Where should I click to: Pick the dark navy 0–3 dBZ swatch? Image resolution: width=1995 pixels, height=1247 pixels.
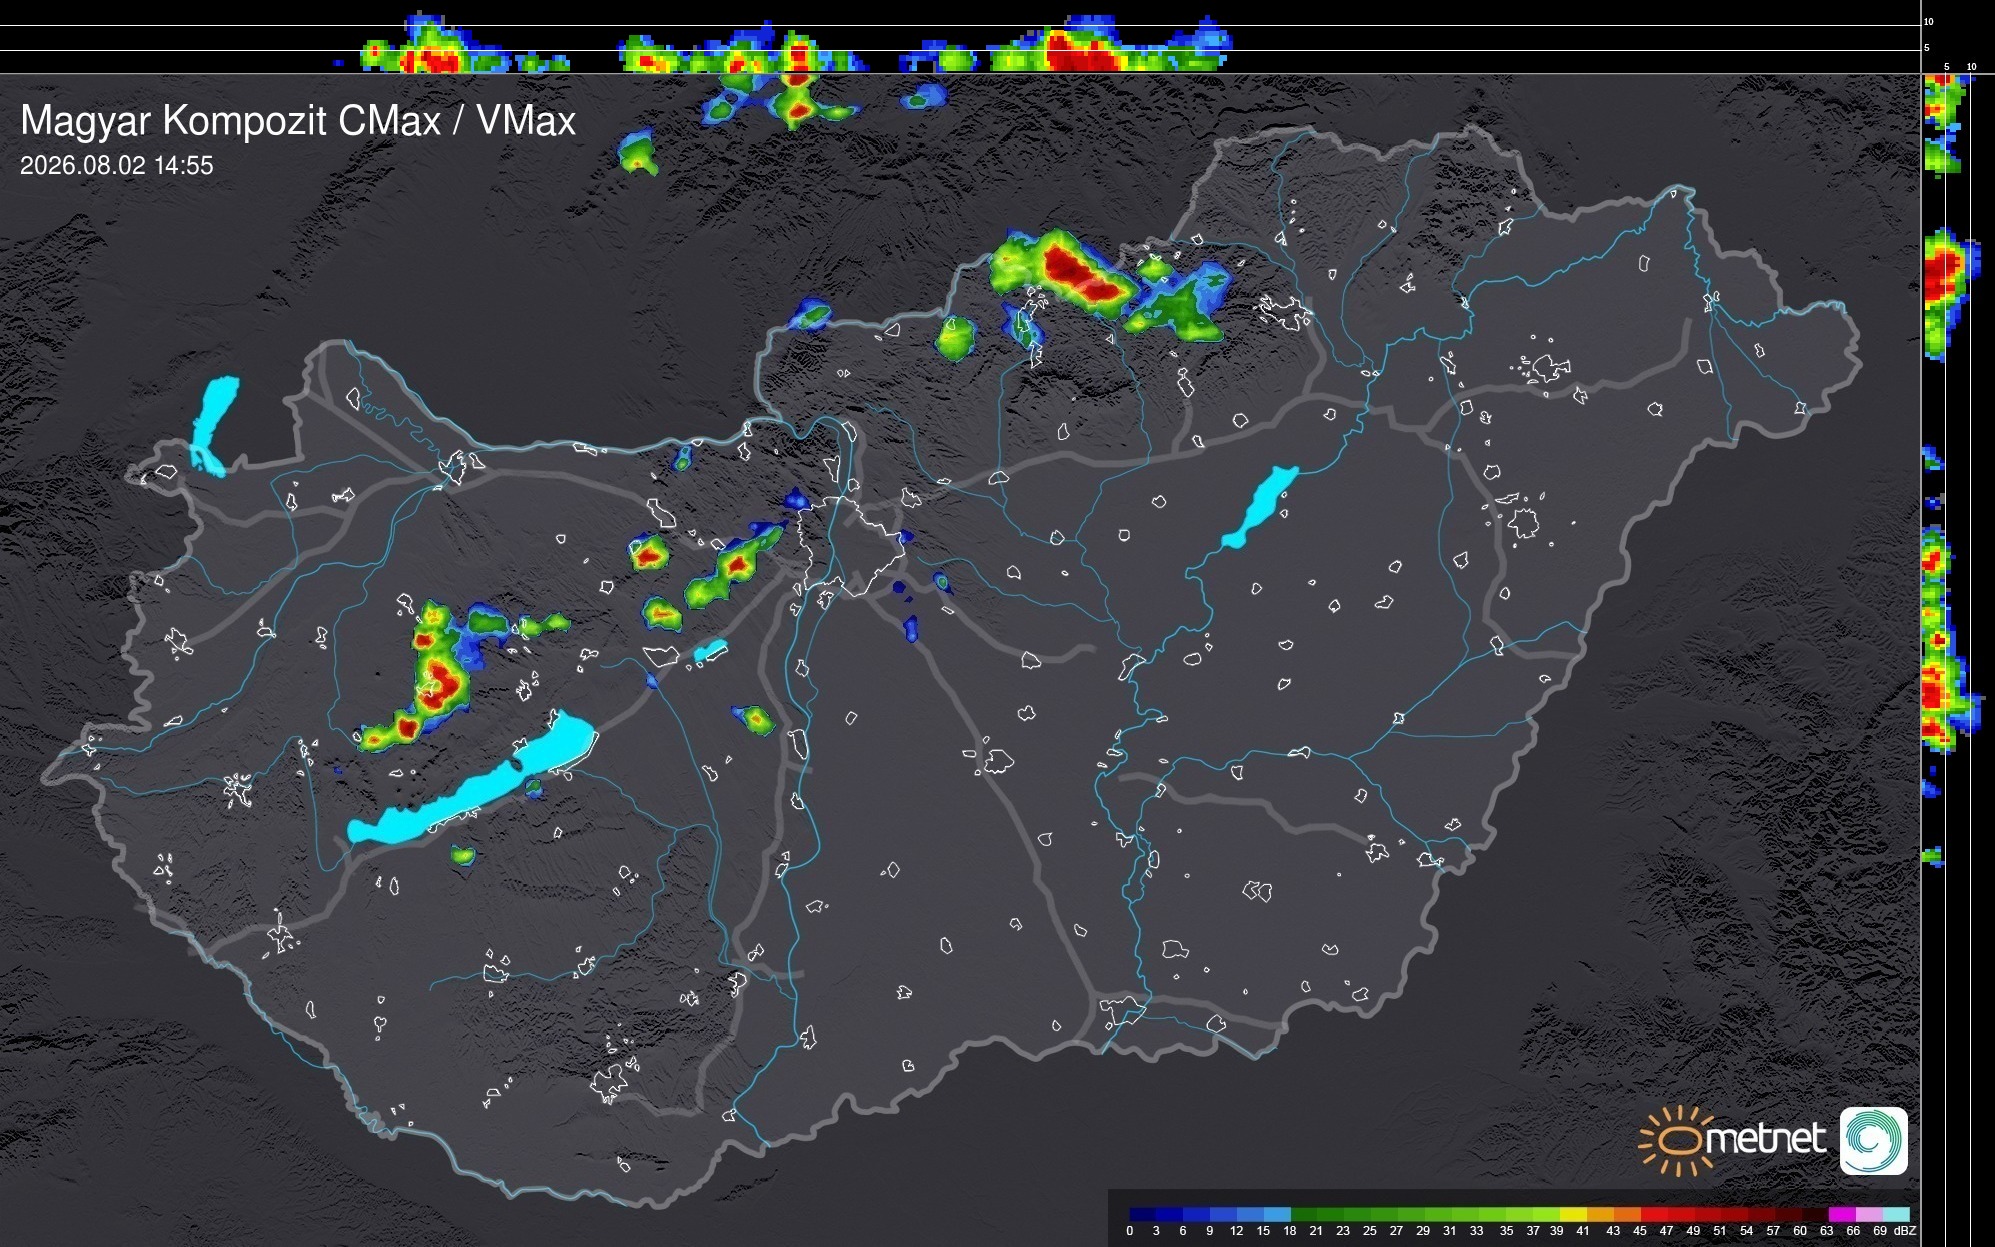click(x=1142, y=1214)
